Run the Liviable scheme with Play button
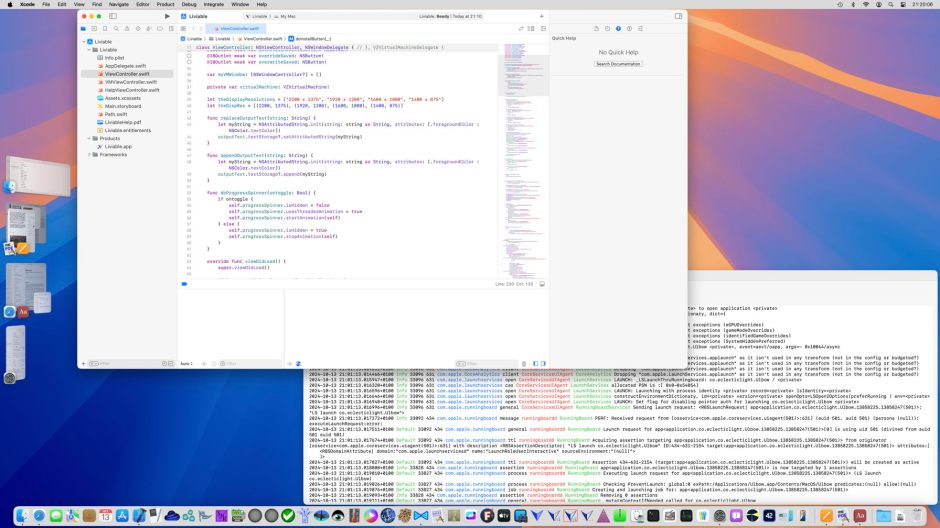Screen dimensions: 940x528 coord(167,16)
